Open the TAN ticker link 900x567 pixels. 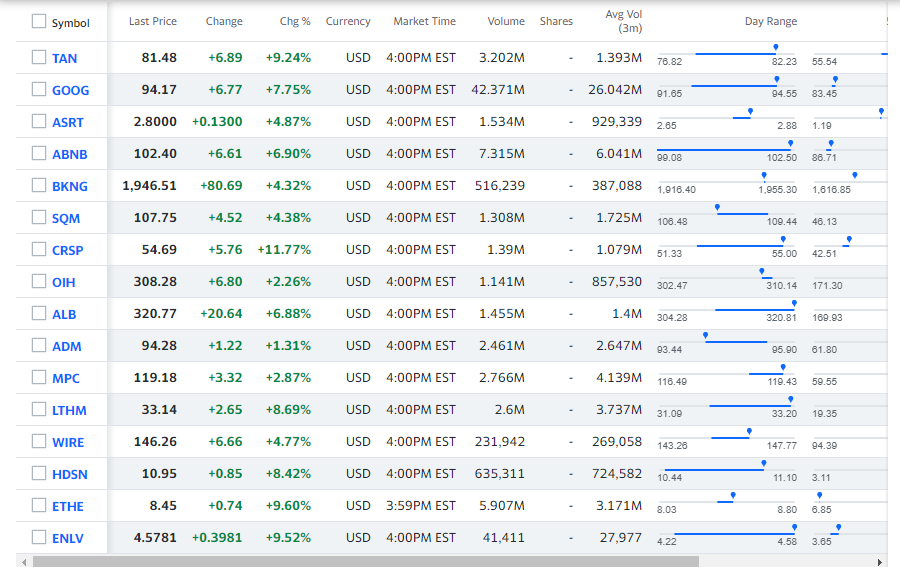point(64,59)
